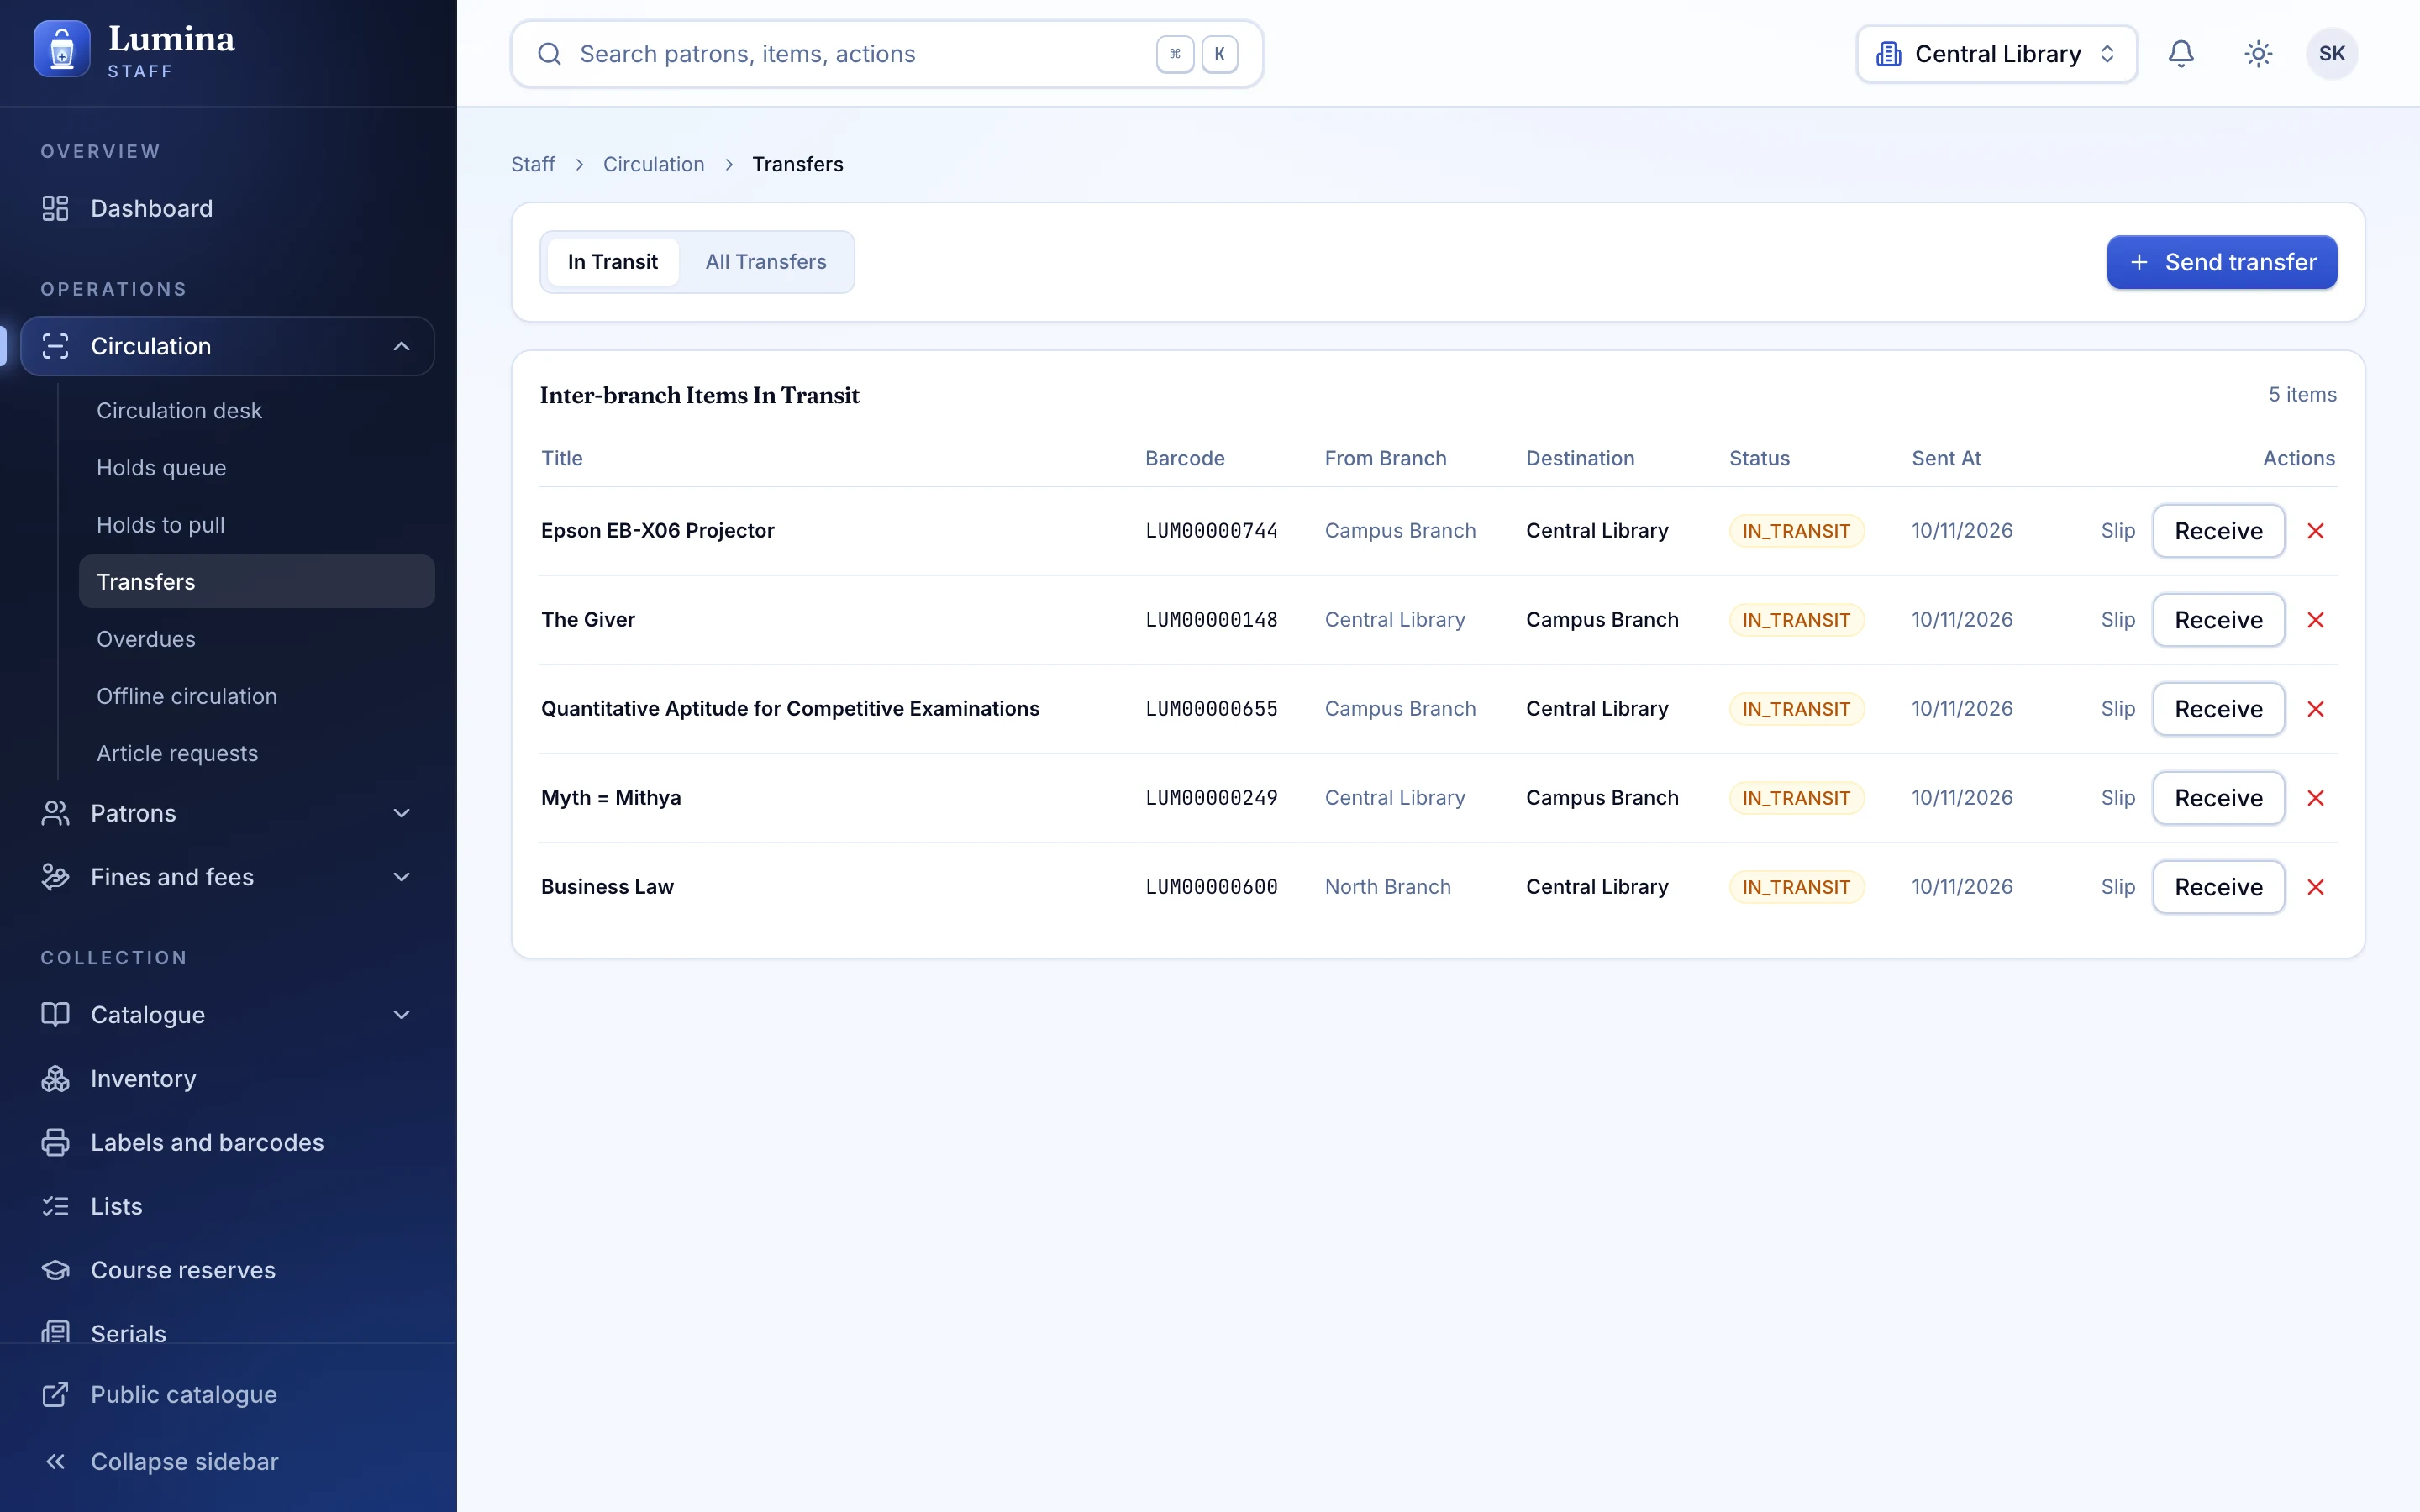Collapse the Circulation menu chevron
The width and height of the screenshot is (2420, 1512).
[x=401, y=346]
